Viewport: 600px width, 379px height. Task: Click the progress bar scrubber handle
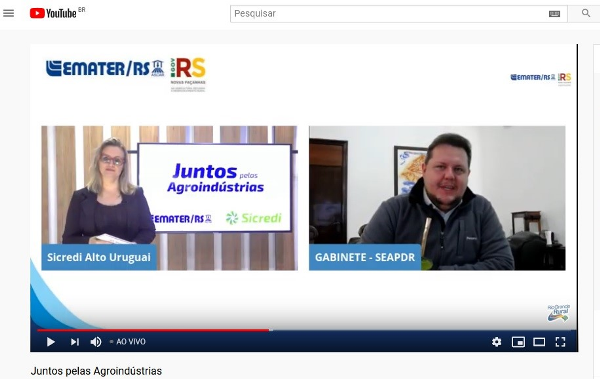(271, 330)
